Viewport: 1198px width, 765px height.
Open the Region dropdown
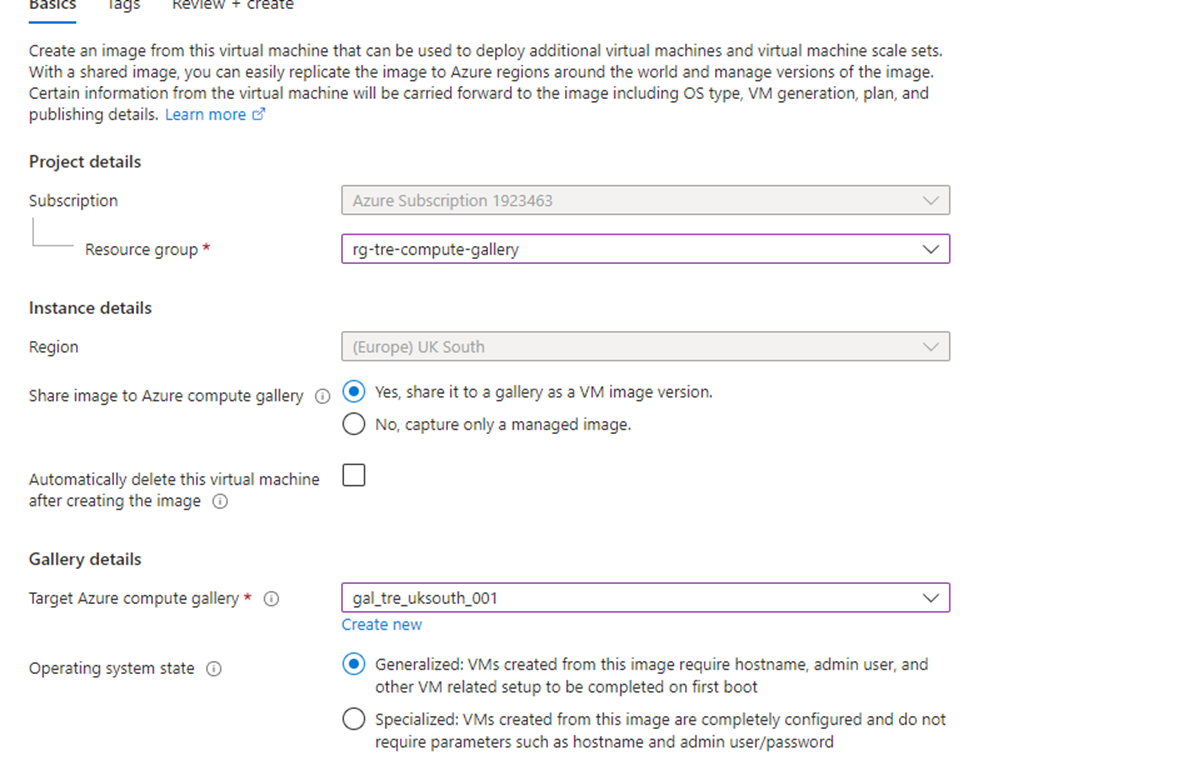[x=933, y=346]
